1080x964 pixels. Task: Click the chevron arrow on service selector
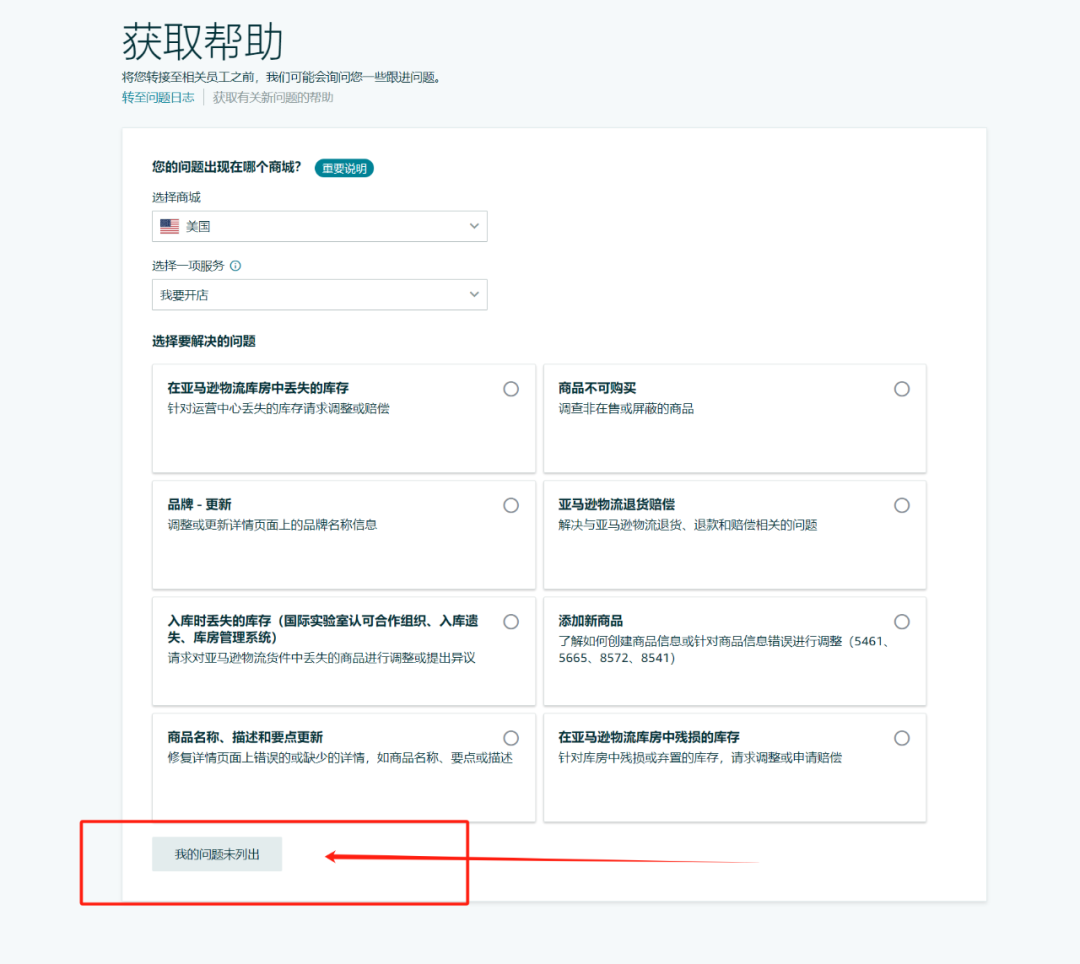473,294
